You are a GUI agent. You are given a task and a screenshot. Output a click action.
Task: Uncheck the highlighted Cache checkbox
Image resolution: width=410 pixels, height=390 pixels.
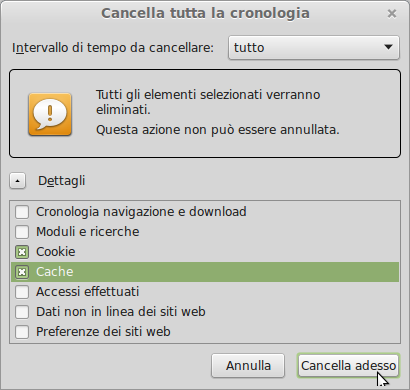22,272
